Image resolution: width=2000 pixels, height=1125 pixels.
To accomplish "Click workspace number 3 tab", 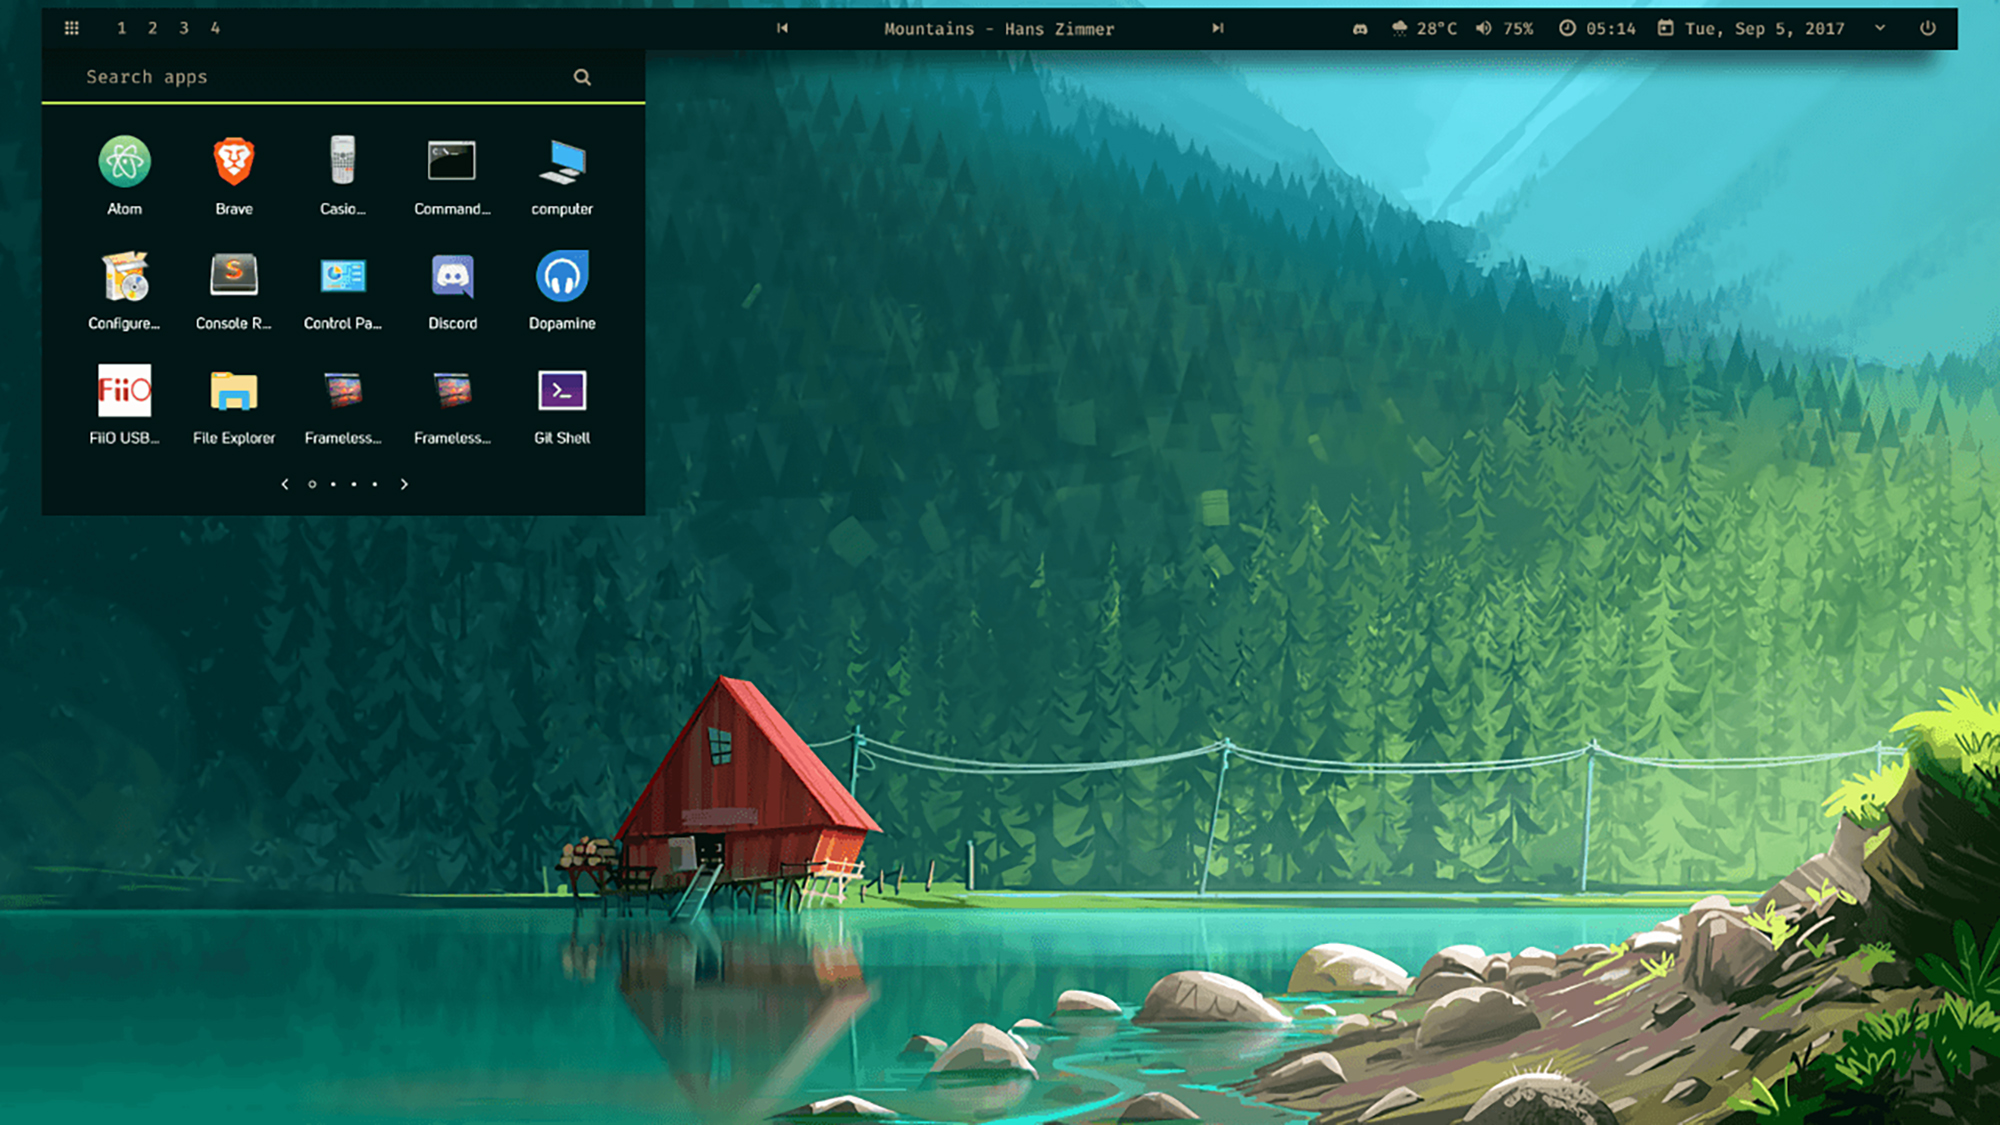I will pos(183,26).
